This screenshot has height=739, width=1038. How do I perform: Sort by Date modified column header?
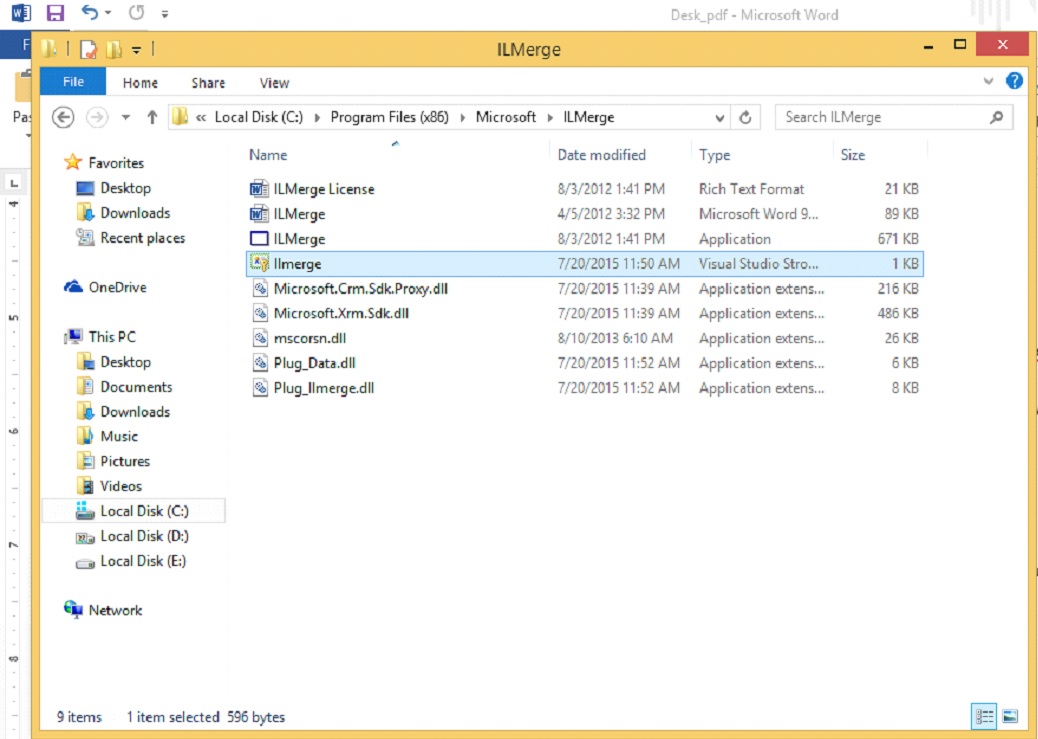[x=601, y=155]
